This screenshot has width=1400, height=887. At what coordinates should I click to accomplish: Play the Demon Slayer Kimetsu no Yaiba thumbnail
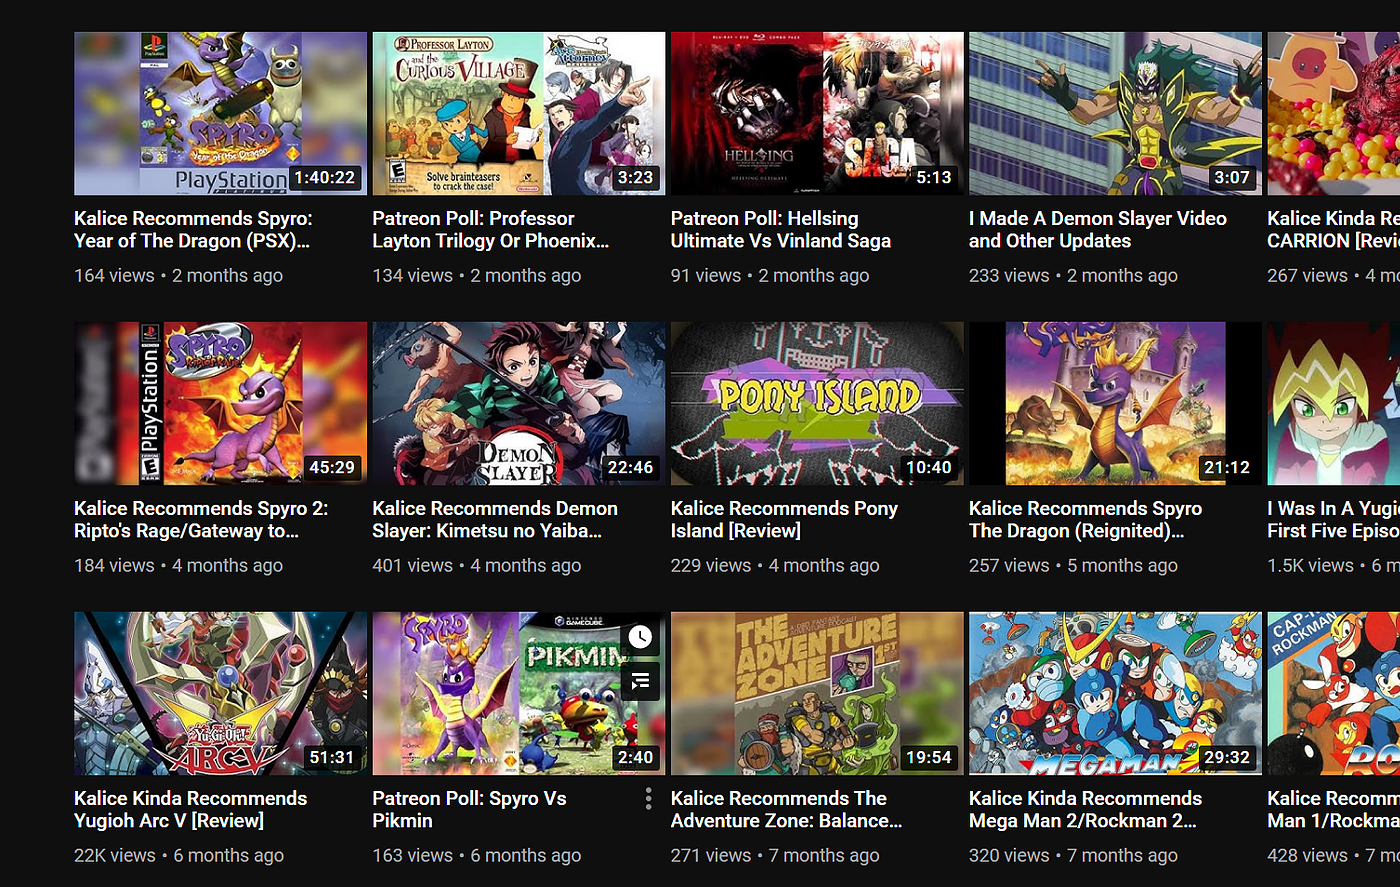518,403
